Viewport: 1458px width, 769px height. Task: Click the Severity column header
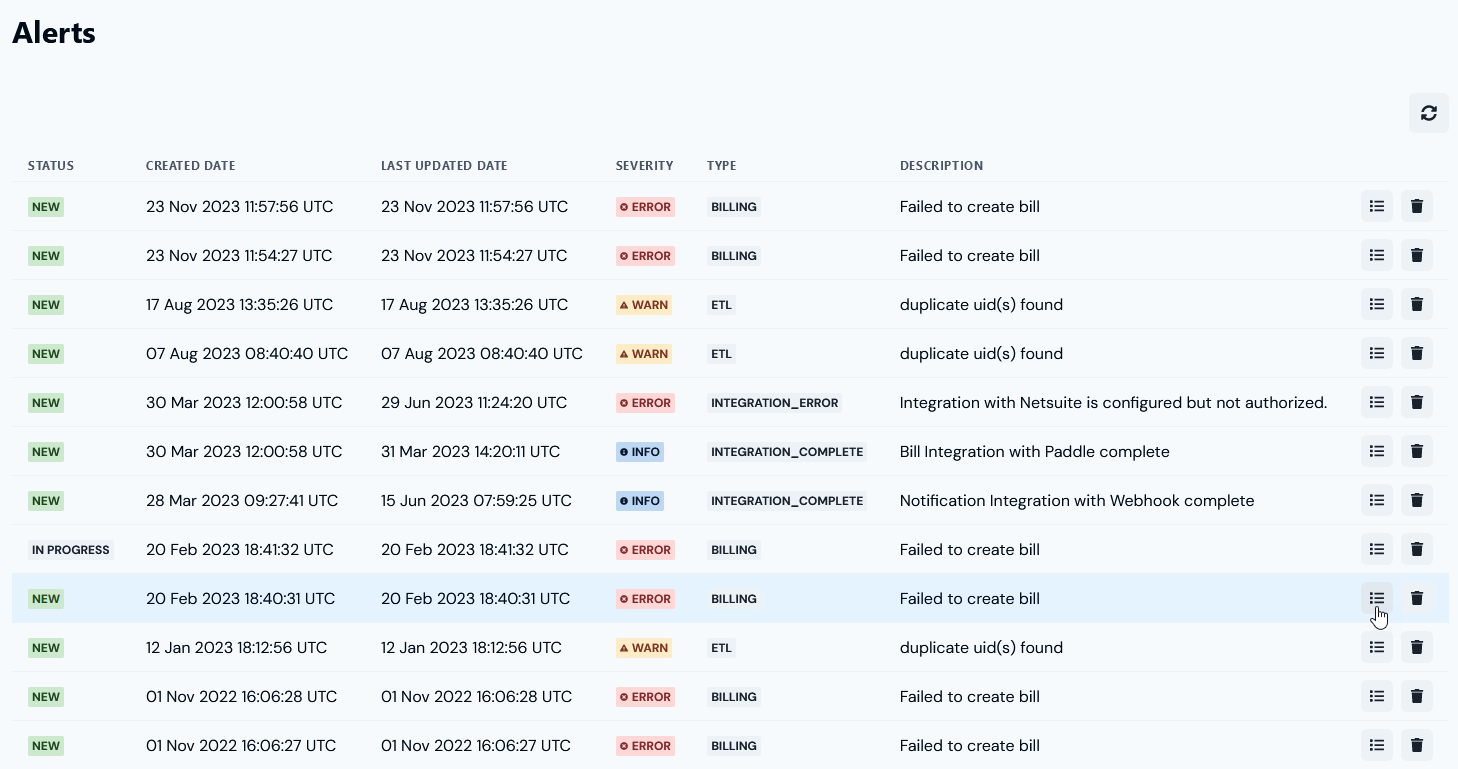tap(644, 166)
